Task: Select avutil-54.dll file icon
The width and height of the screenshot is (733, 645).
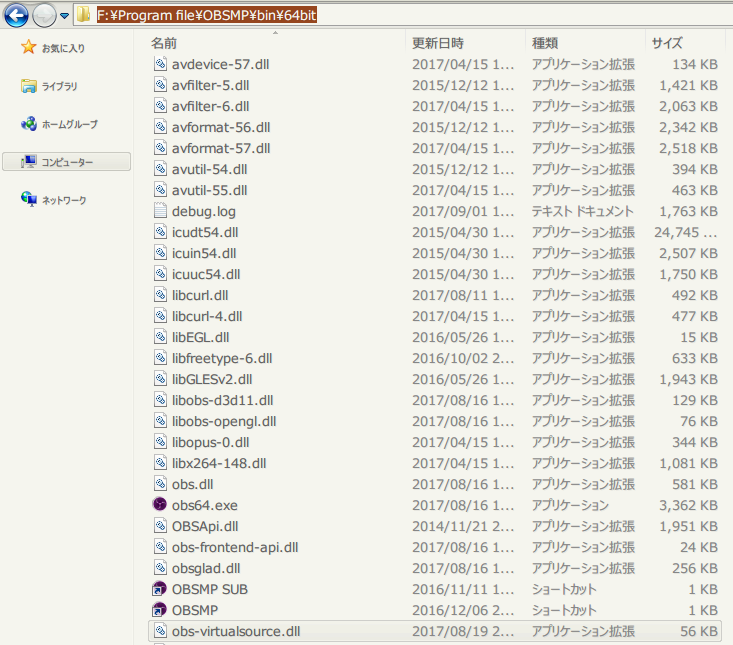Action: click(x=160, y=169)
